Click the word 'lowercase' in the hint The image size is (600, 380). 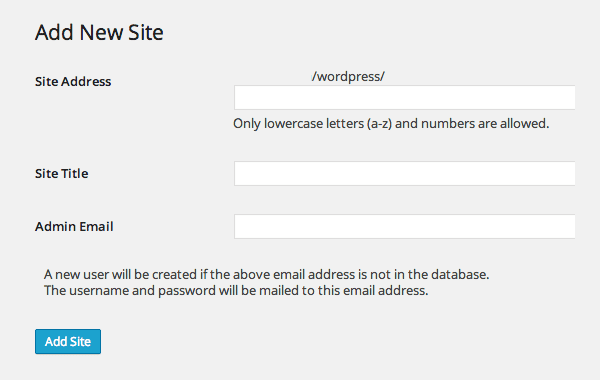[x=293, y=124]
